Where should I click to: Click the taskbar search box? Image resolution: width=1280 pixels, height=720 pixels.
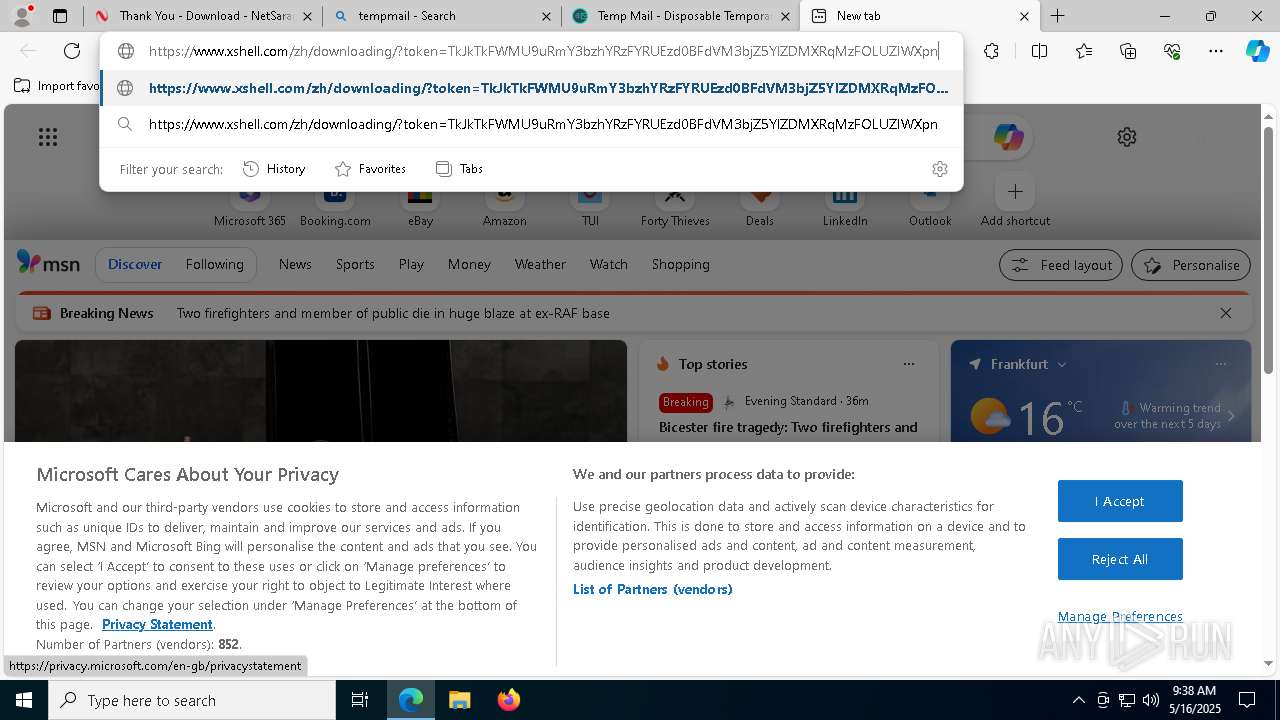pos(192,700)
